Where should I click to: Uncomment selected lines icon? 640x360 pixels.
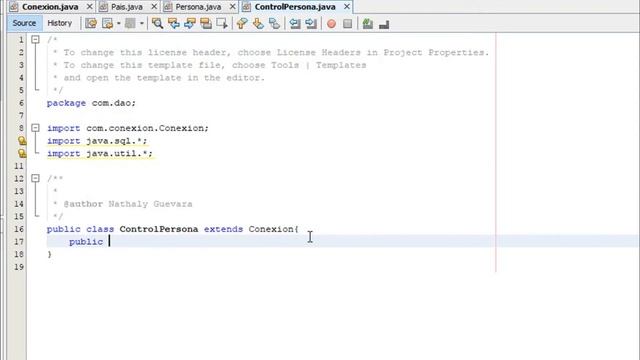[384, 24]
